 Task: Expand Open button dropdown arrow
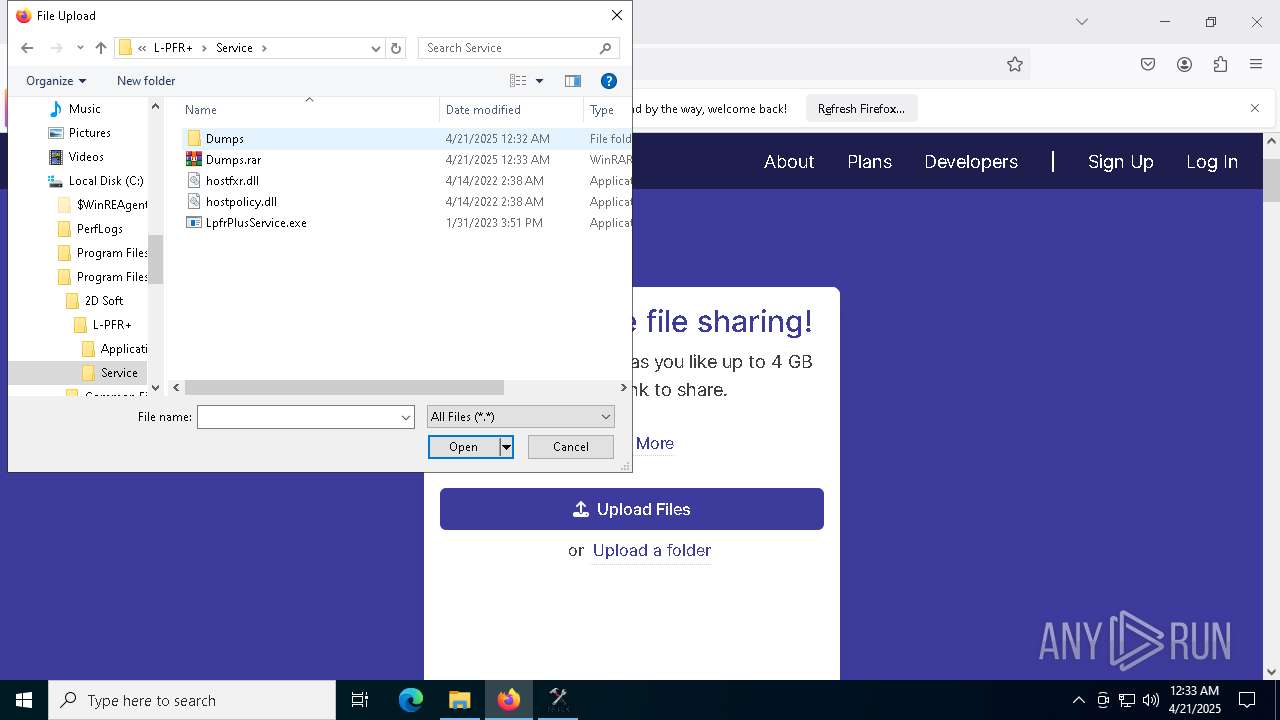[x=506, y=447]
